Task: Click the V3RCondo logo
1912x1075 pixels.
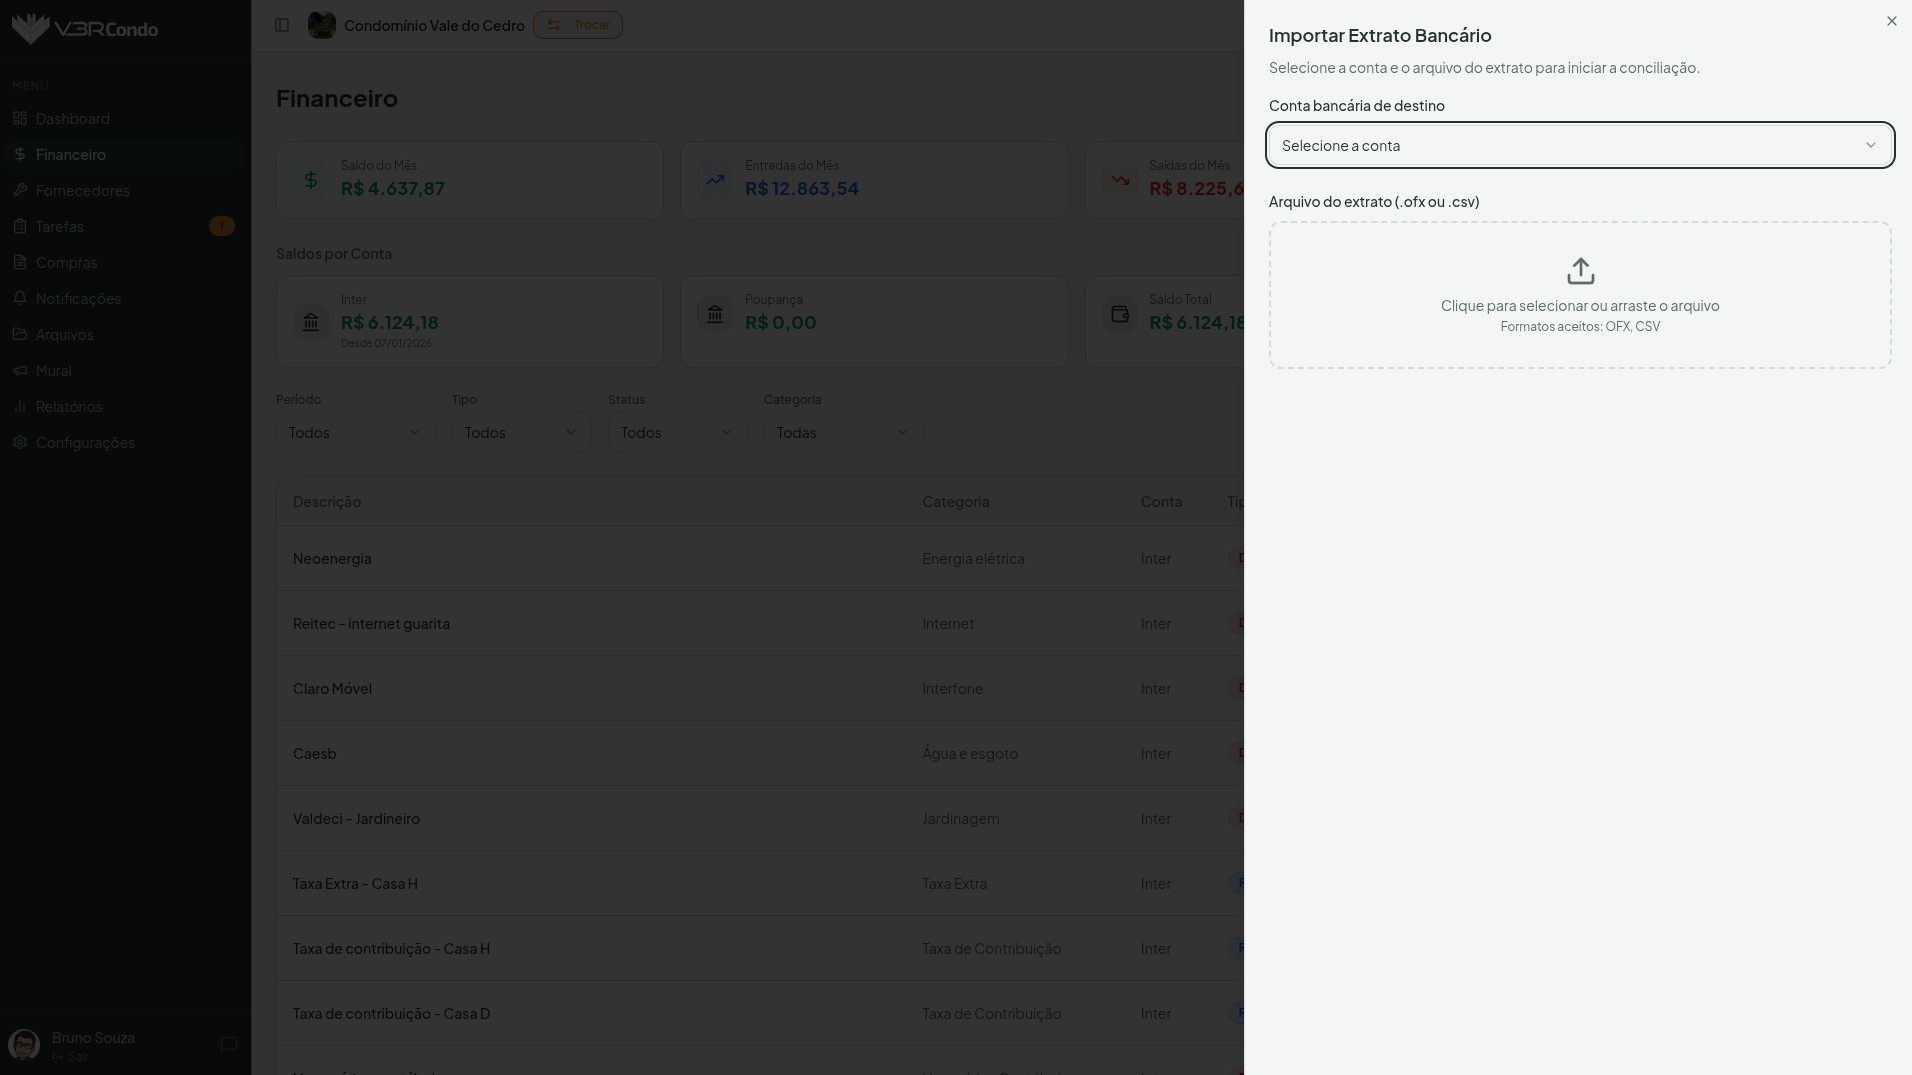Action: 85,29
